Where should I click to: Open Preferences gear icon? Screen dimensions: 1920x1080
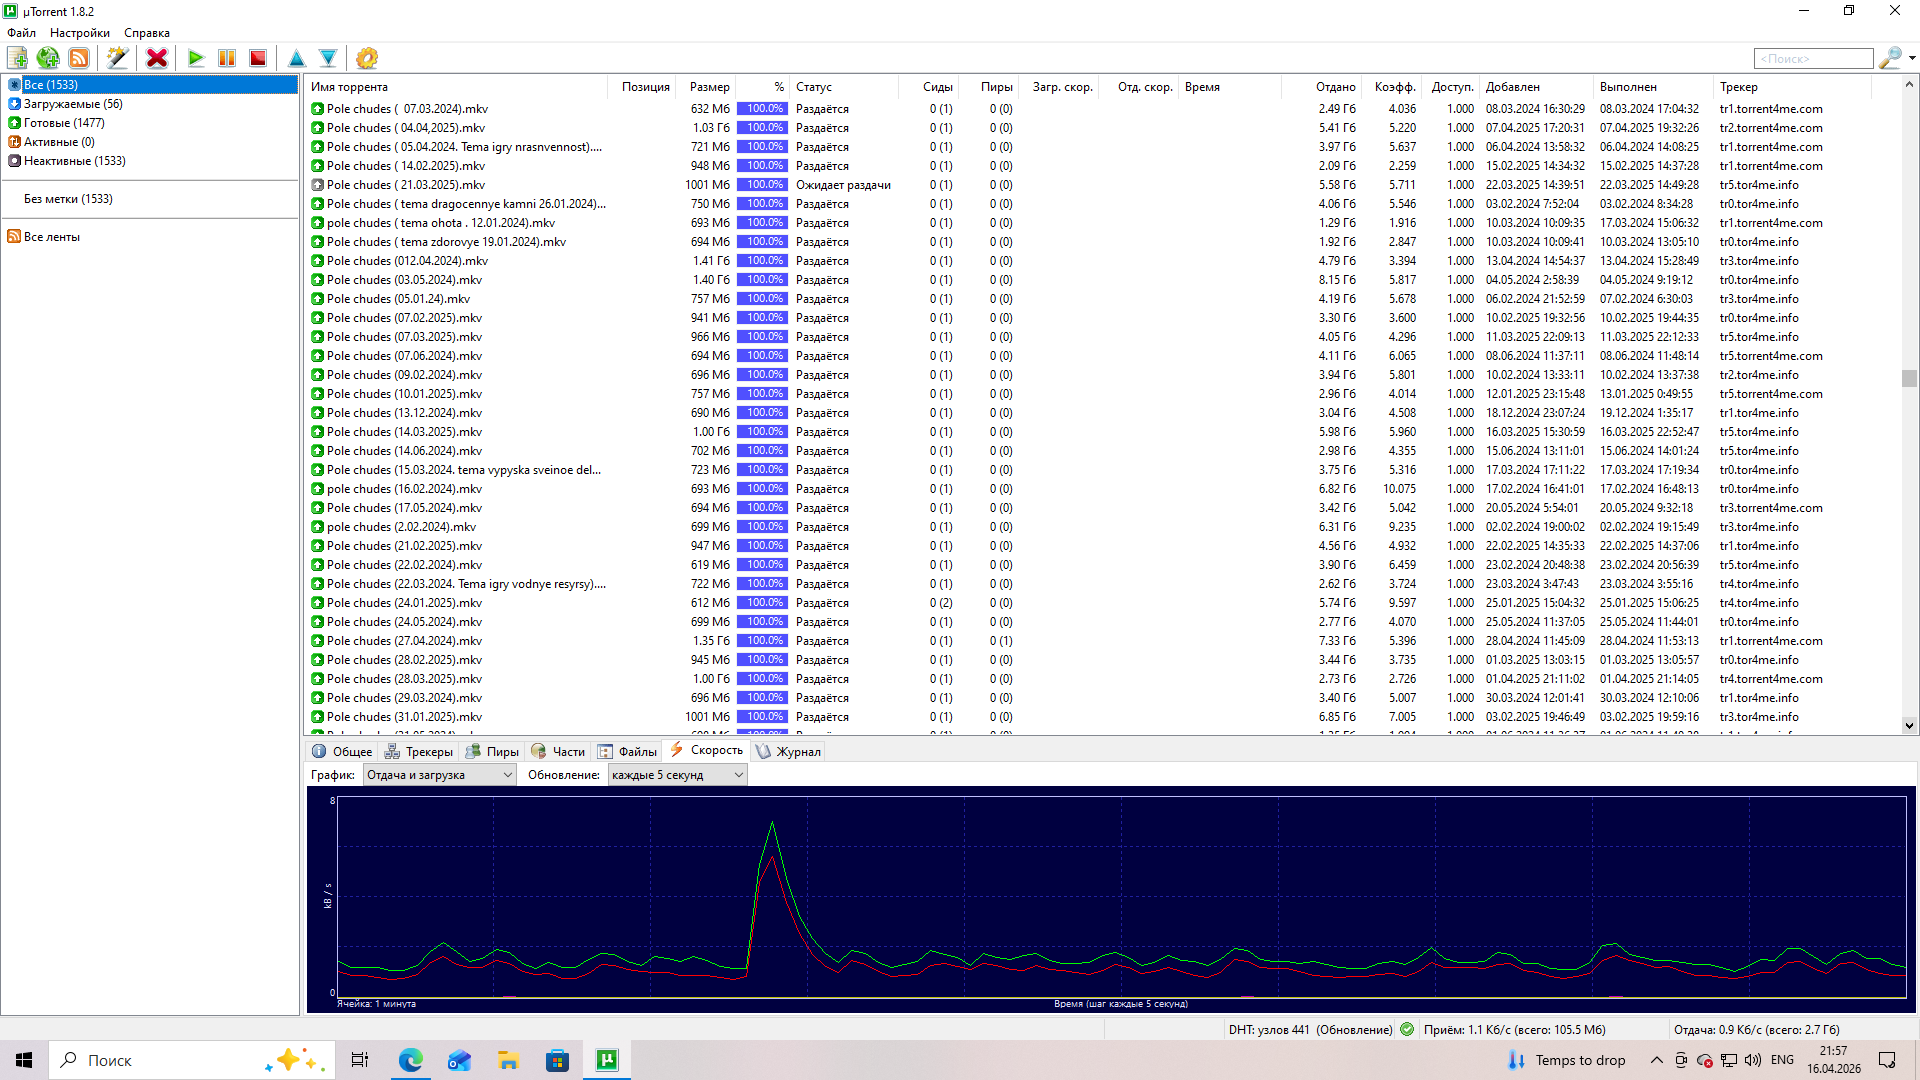pyautogui.click(x=367, y=58)
